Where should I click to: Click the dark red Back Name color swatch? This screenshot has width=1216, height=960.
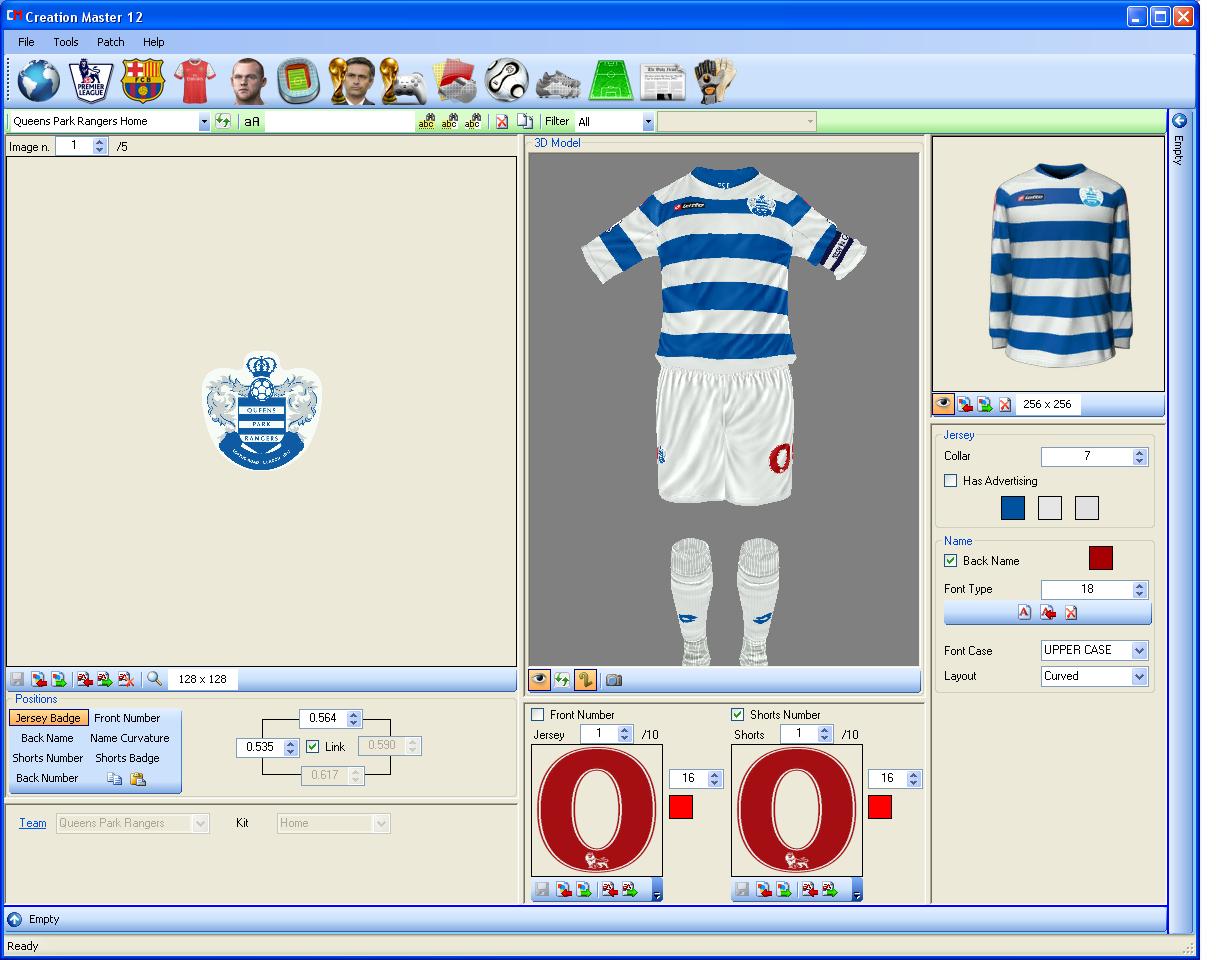[1100, 558]
